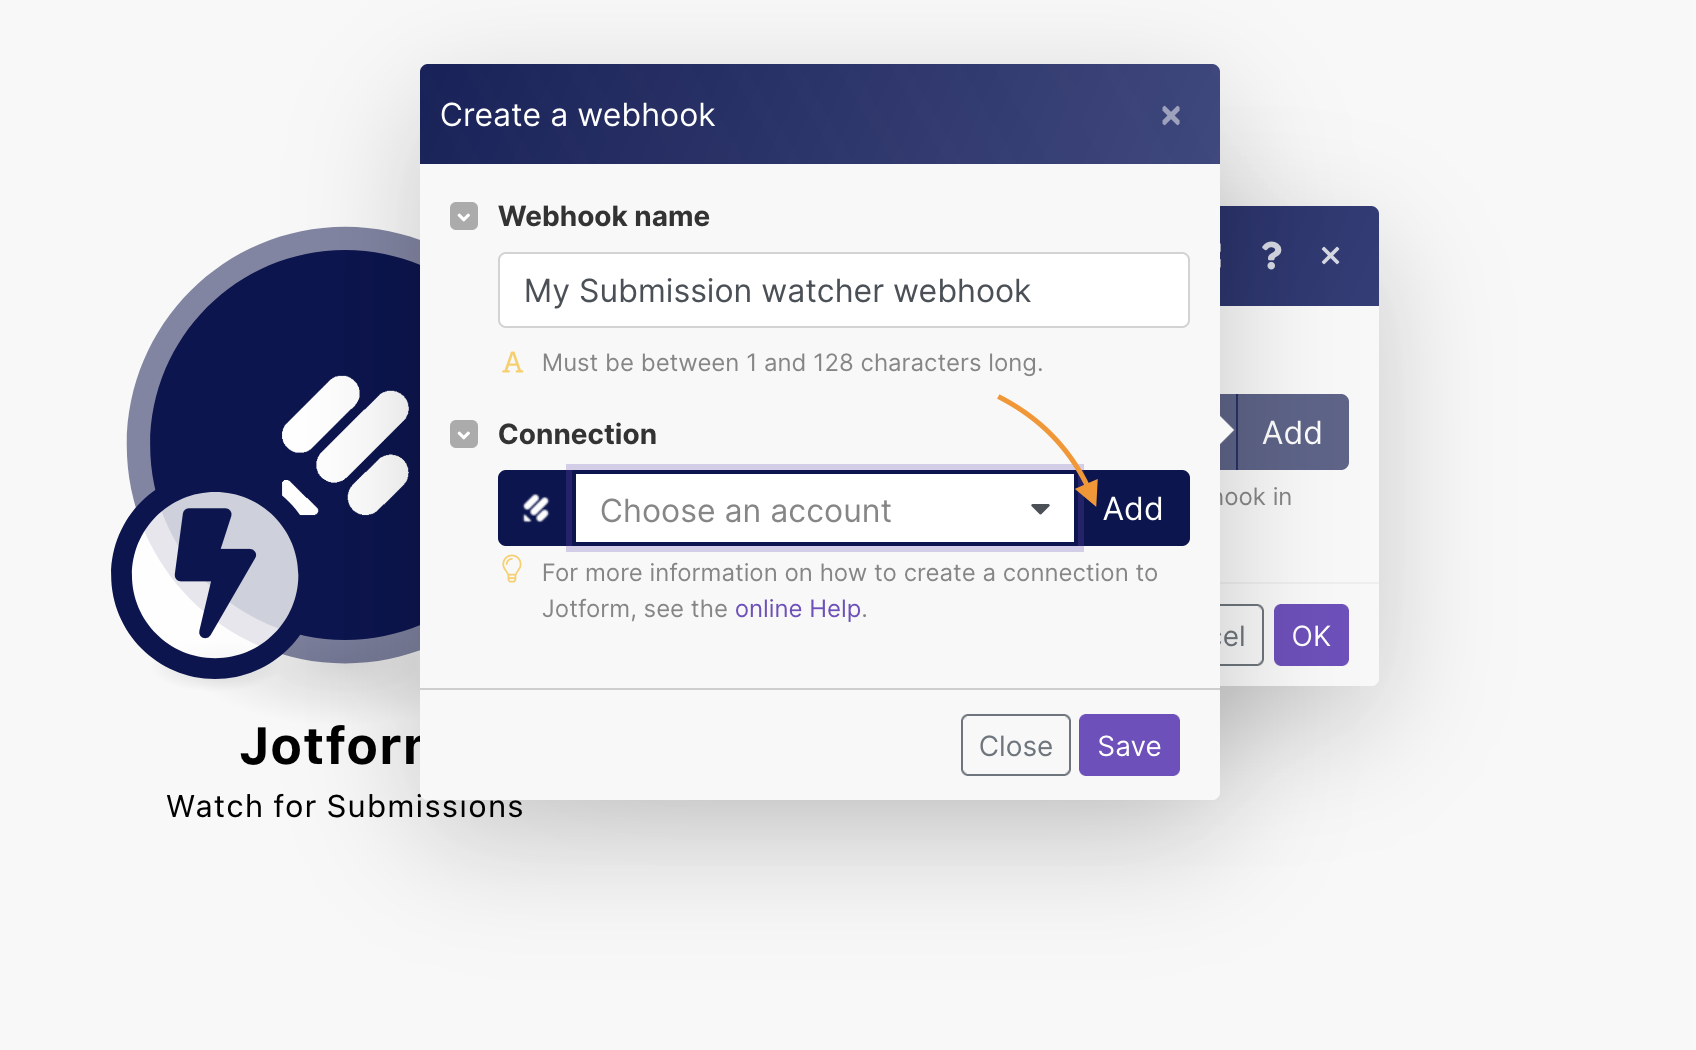1696x1050 pixels.
Task: Click the Jotform logo in the connection selector
Action: 536,509
